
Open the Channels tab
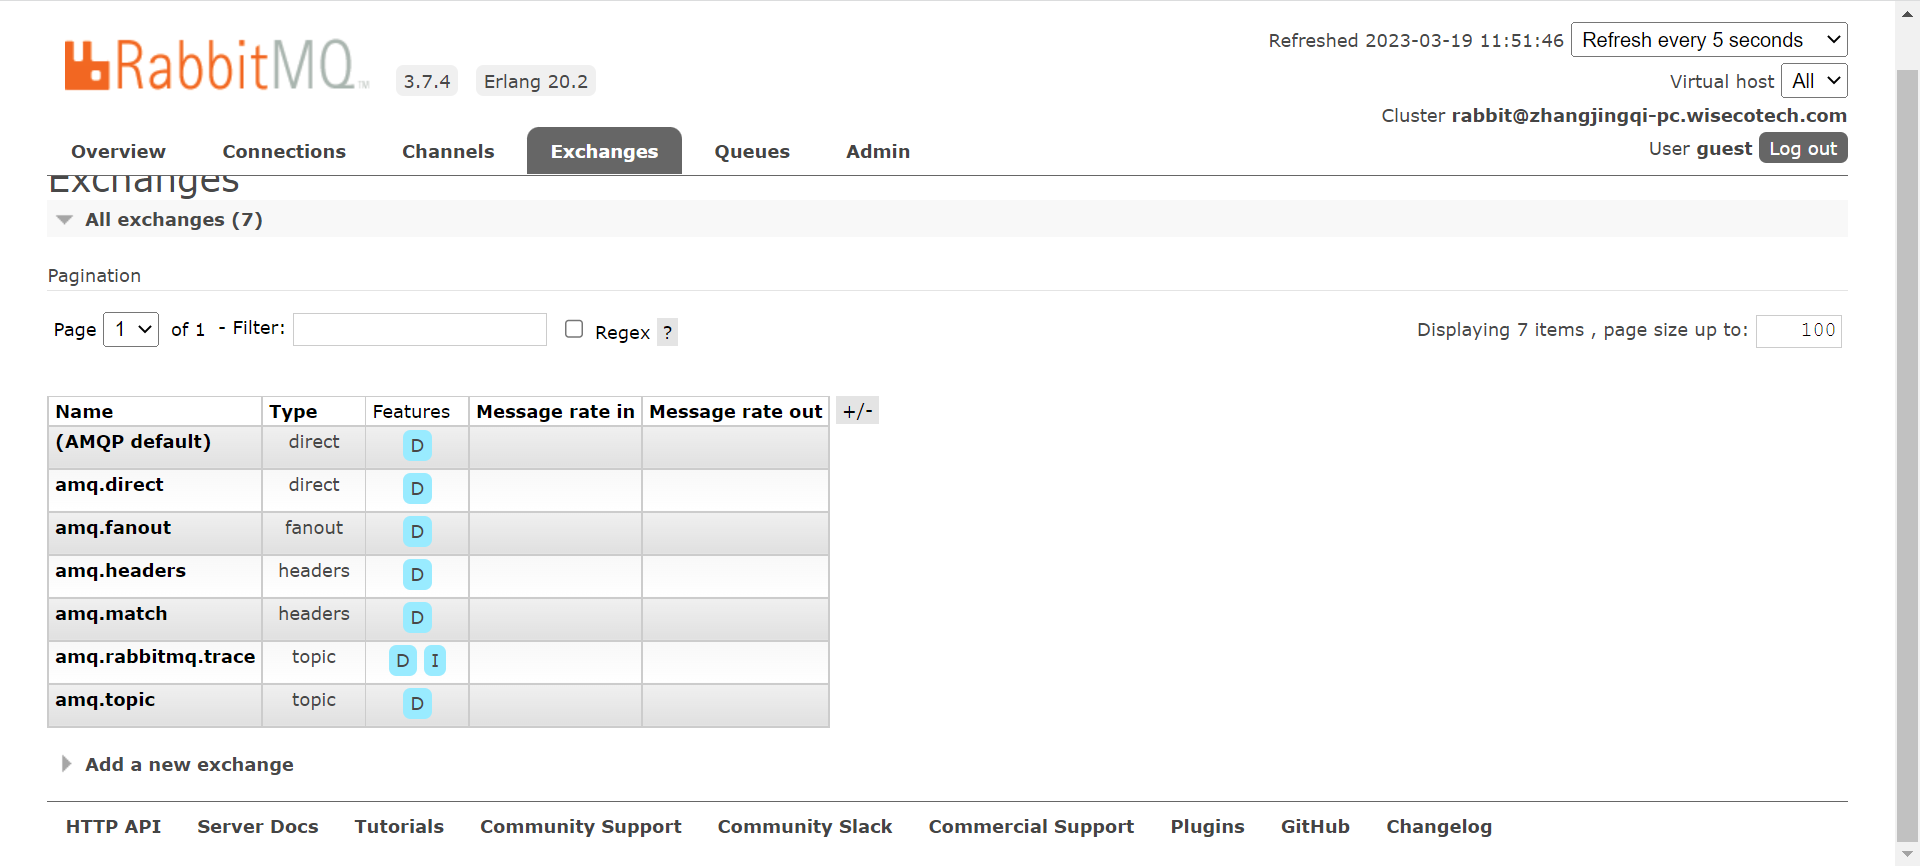[448, 151]
